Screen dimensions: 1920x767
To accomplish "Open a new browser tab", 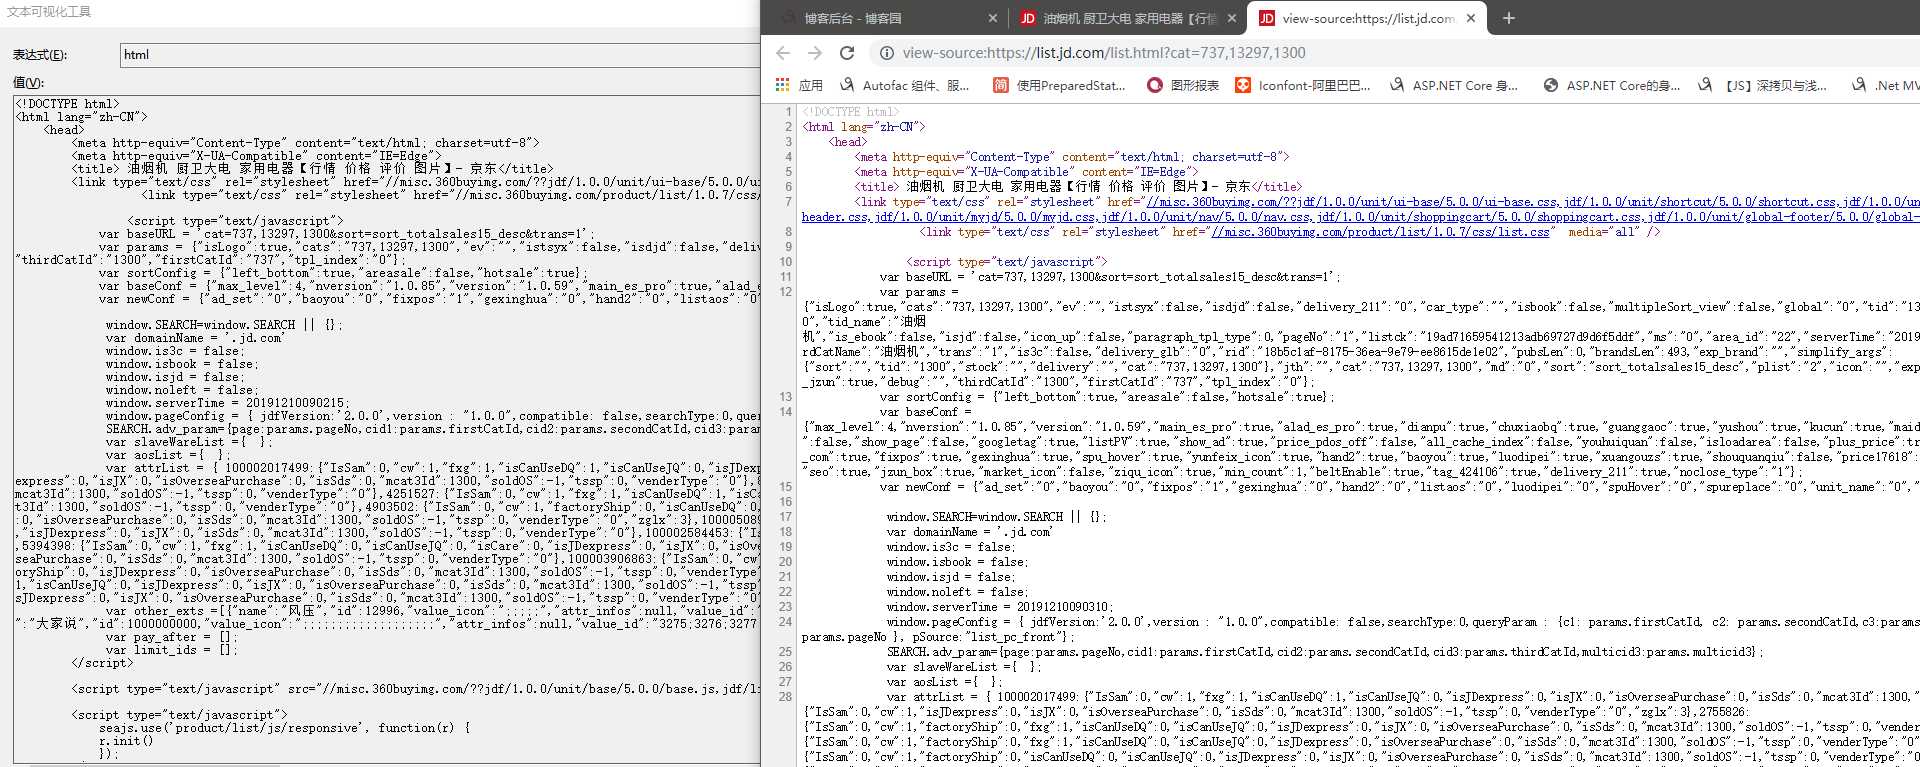I will pos(1509,18).
